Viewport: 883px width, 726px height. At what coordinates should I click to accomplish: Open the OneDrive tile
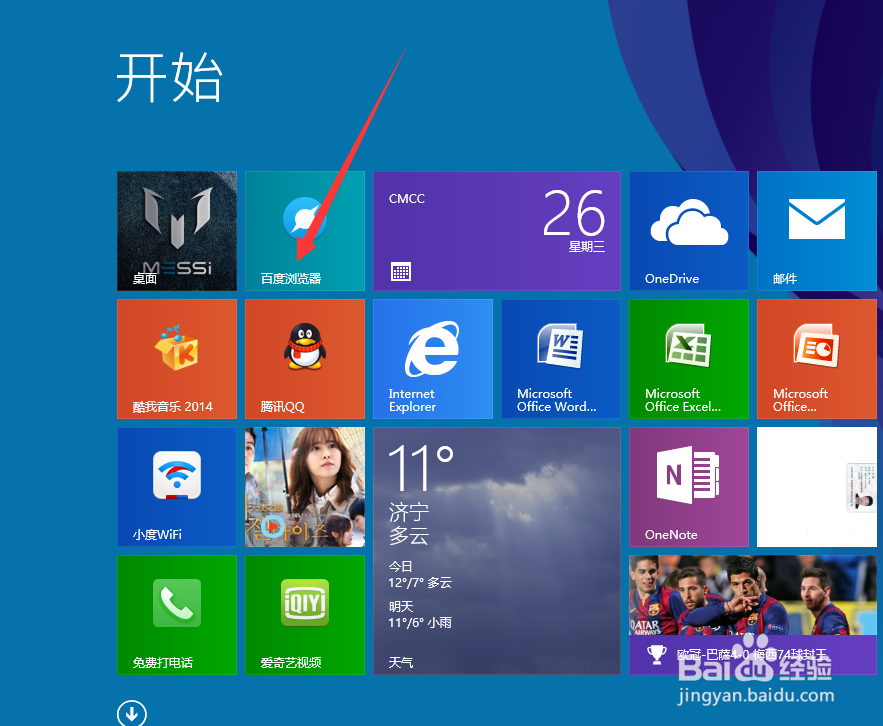coord(689,231)
